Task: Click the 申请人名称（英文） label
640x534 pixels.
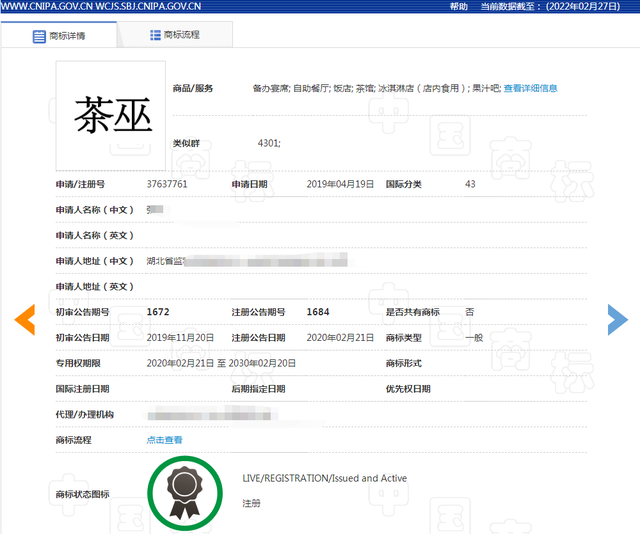Action: click(95, 236)
